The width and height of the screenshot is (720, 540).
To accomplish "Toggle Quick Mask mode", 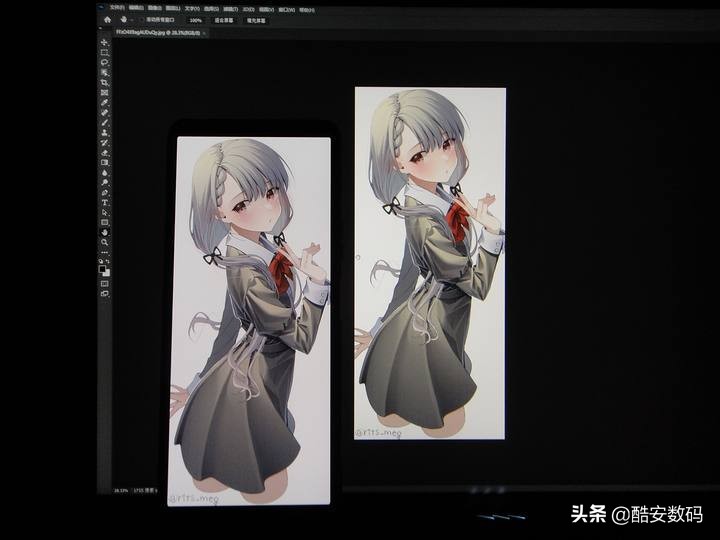I will (x=104, y=284).
